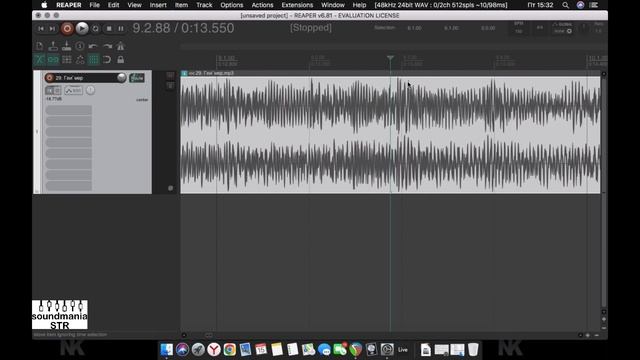Go to project start transport button

41,29
